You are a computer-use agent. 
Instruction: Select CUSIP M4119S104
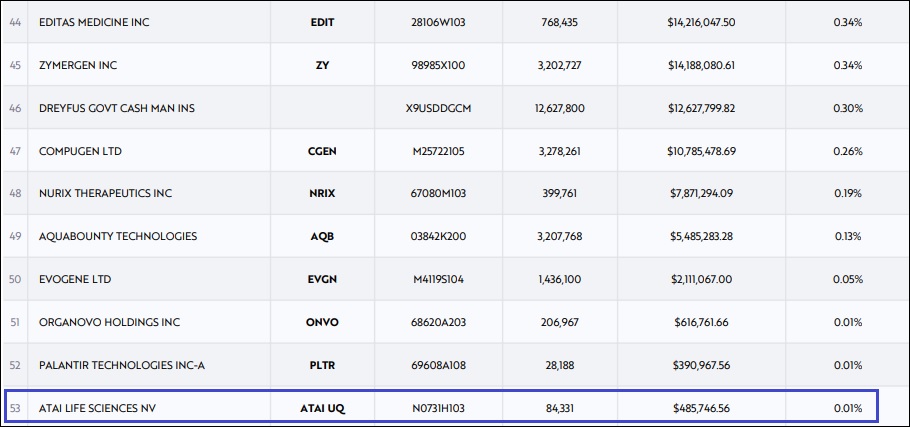point(438,279)
